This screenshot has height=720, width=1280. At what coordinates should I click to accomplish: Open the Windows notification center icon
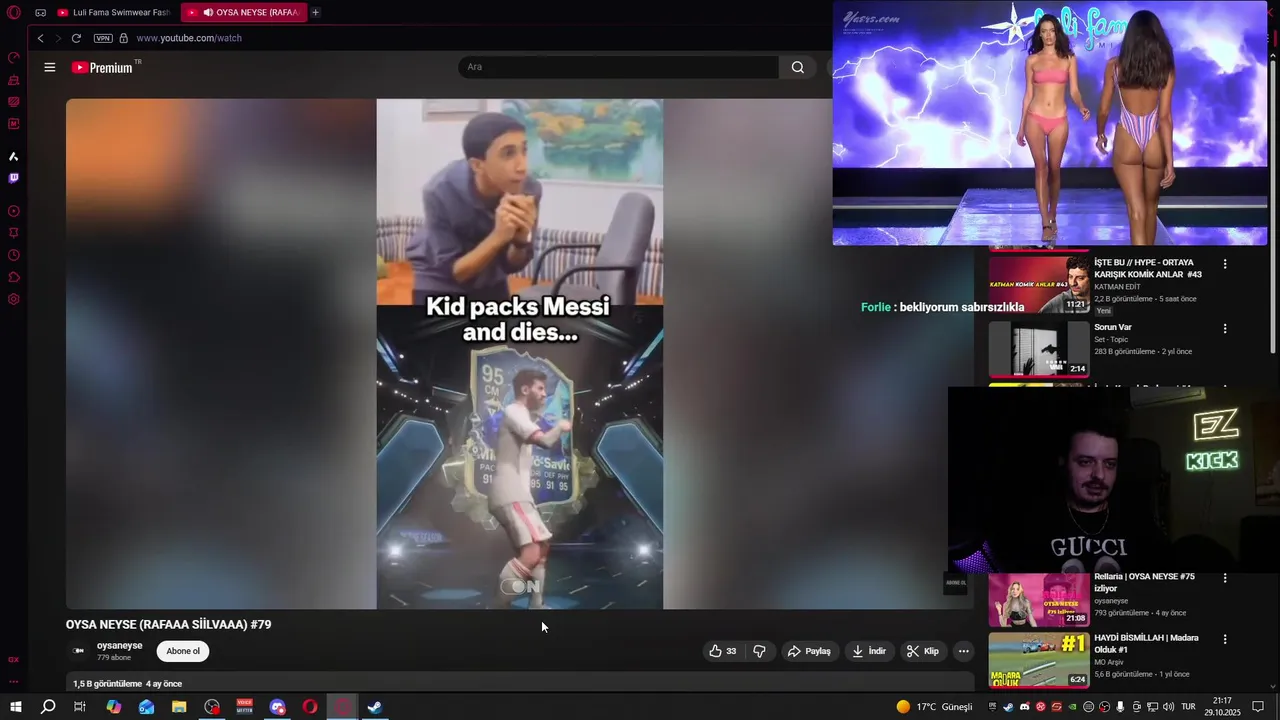tap(1258, 707)
